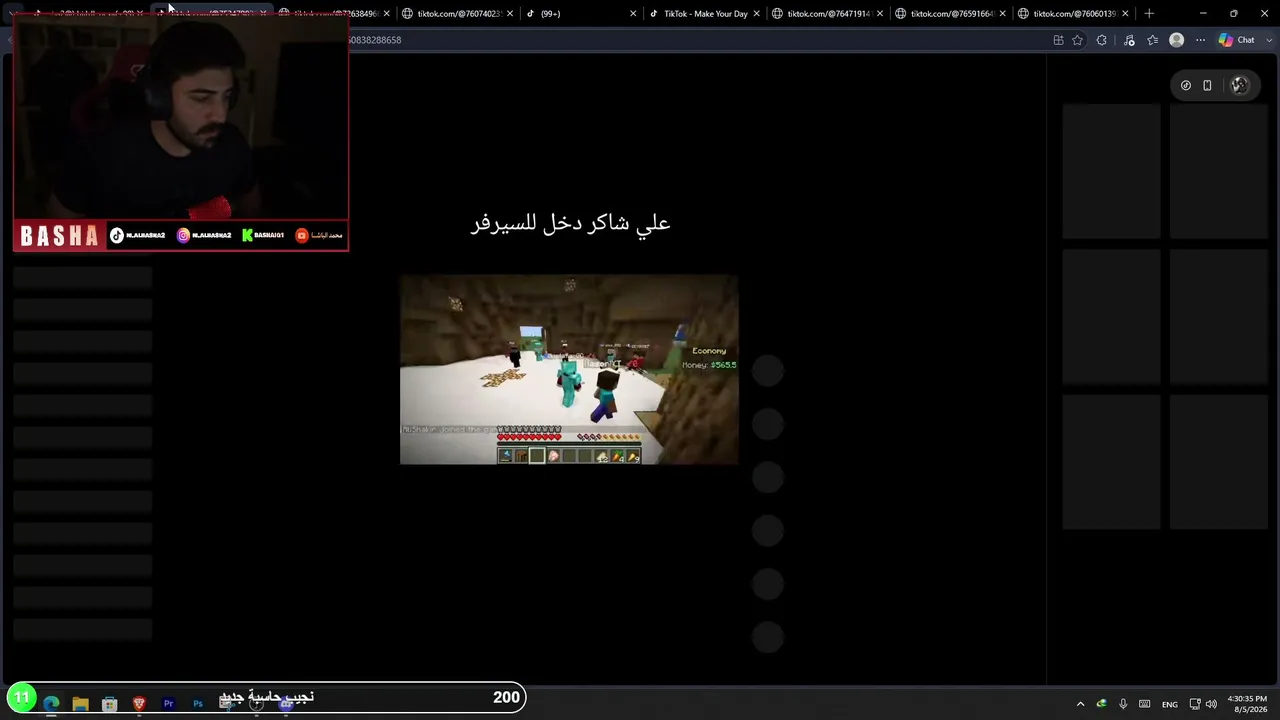
Task: Close the tiktok.com/@76471914 tab
Action: point(879,14)
